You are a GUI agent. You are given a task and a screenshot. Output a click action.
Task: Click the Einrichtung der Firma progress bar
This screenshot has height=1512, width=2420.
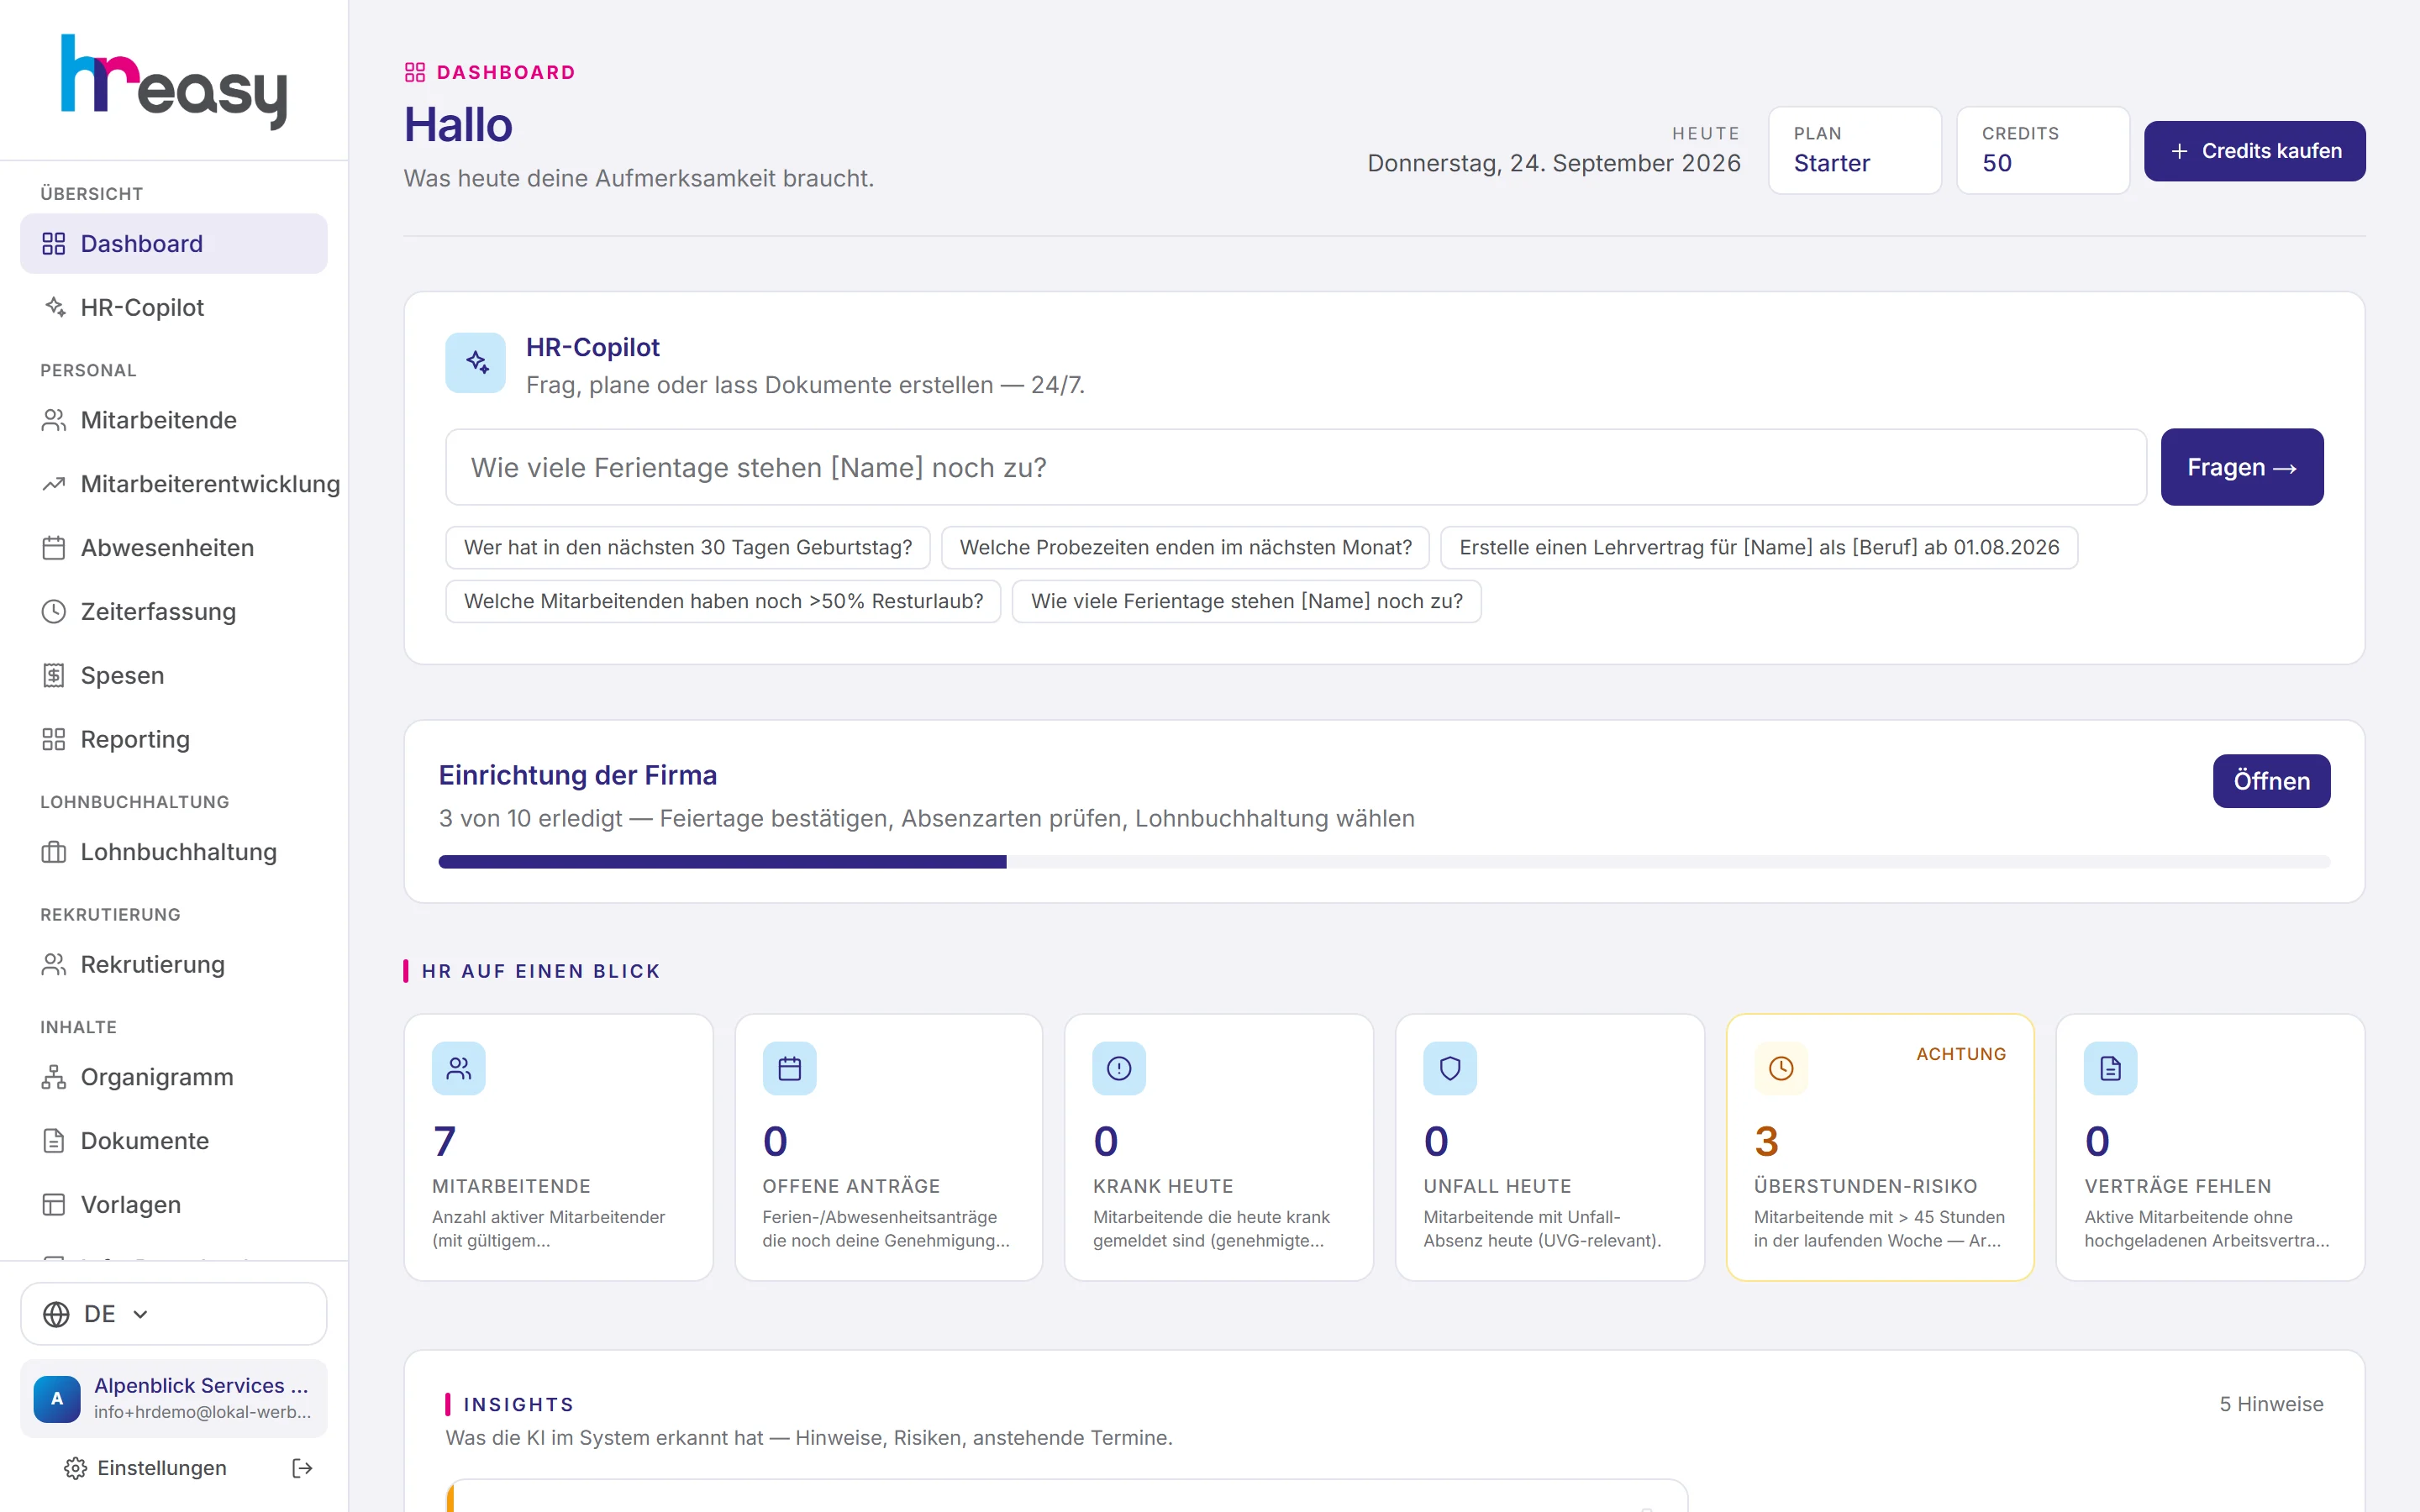point(1384,862)
